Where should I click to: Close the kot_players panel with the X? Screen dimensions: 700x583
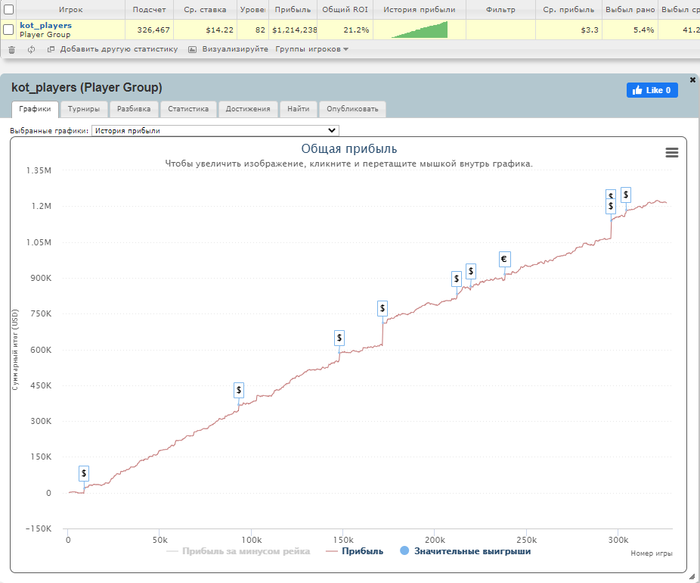693,79
